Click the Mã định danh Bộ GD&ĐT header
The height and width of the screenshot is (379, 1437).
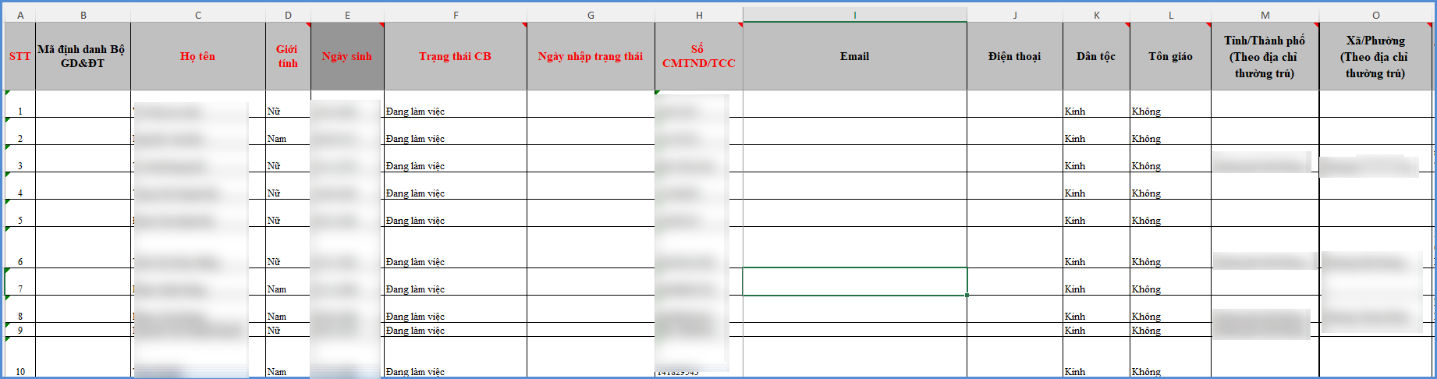[83, 56]
